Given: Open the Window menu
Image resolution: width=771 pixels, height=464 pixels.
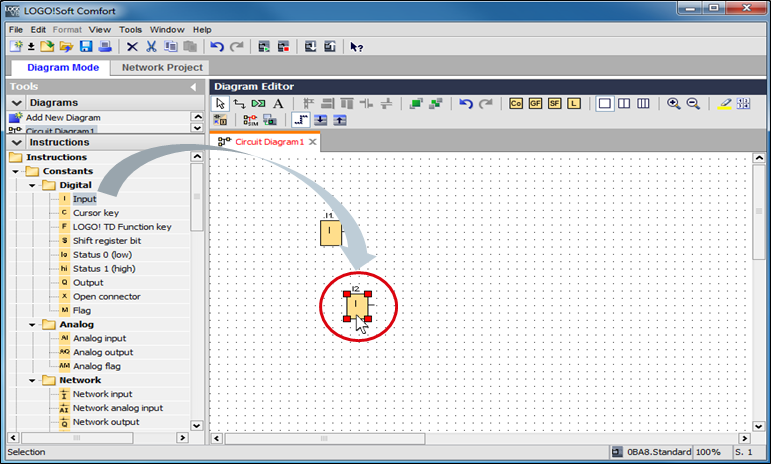Looking at the screenshot, I should tap(167, 29).
